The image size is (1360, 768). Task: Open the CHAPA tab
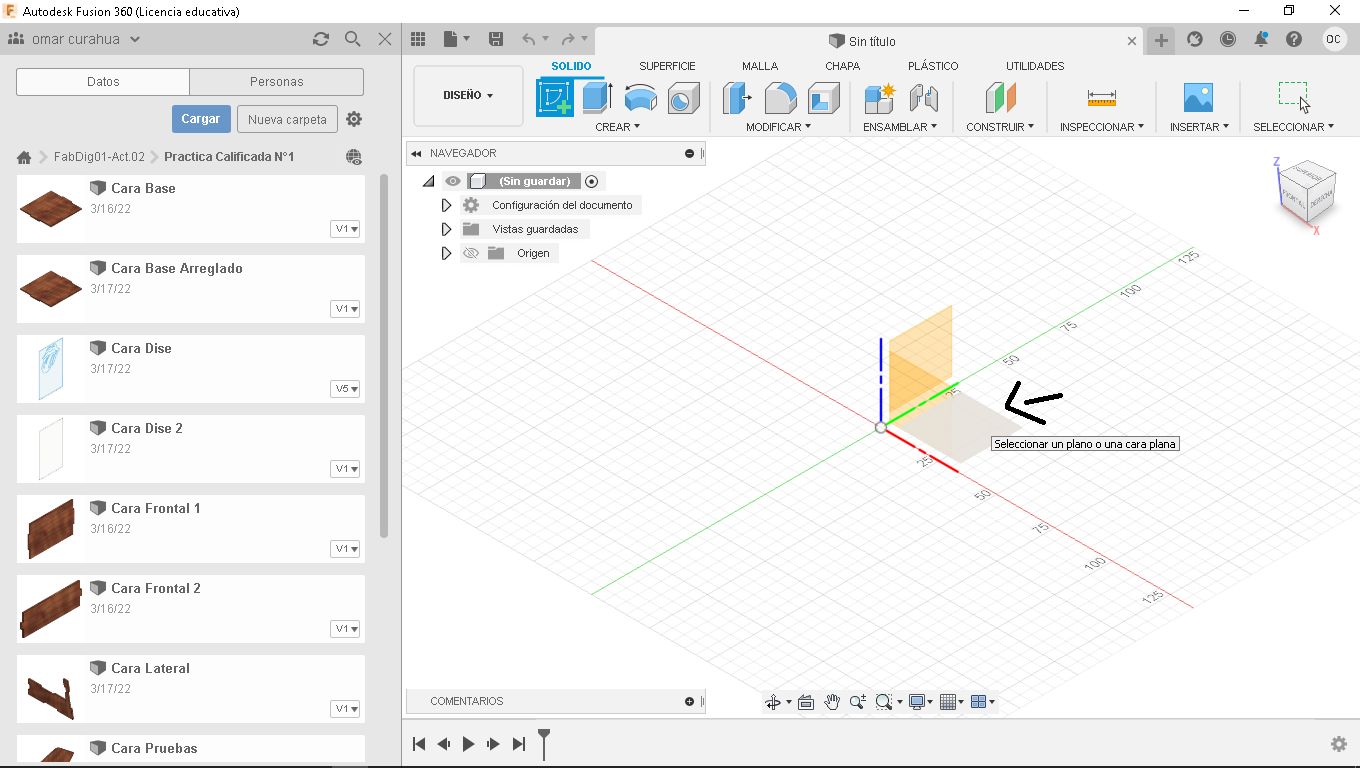tap(842, 66)
